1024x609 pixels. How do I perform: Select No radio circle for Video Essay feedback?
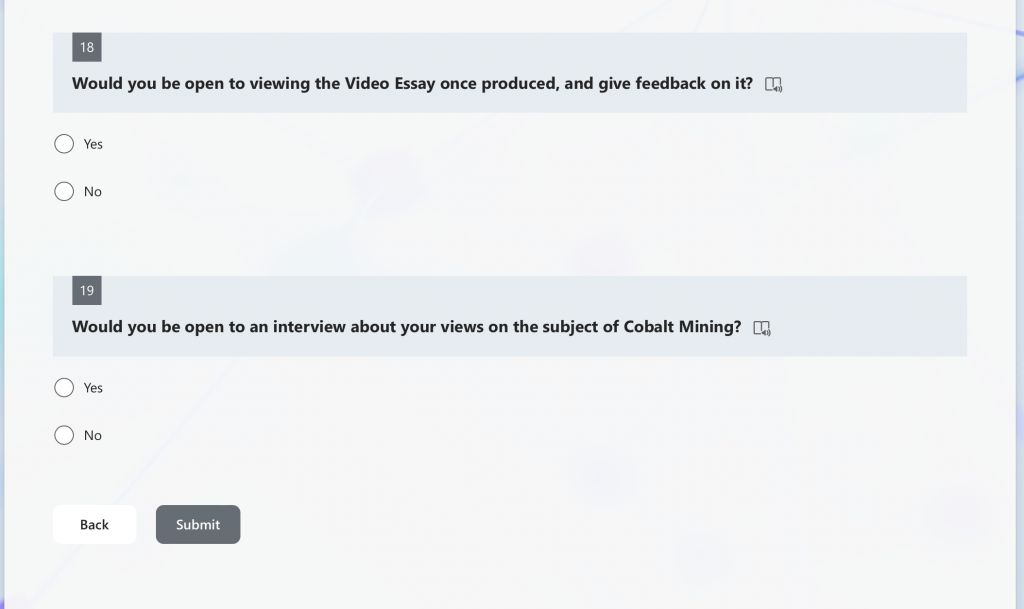[x=64, y=191]
